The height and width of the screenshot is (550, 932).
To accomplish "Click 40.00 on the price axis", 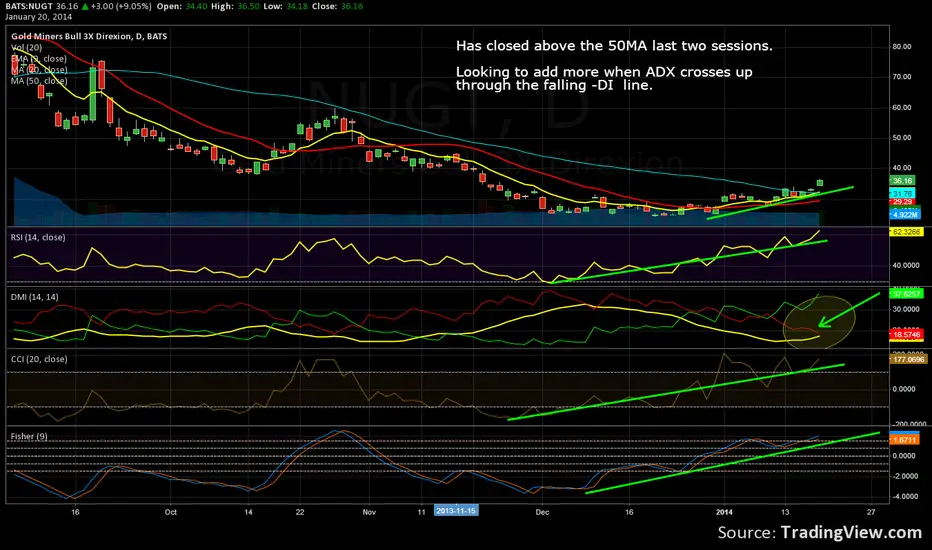I will tap(902, 168).
